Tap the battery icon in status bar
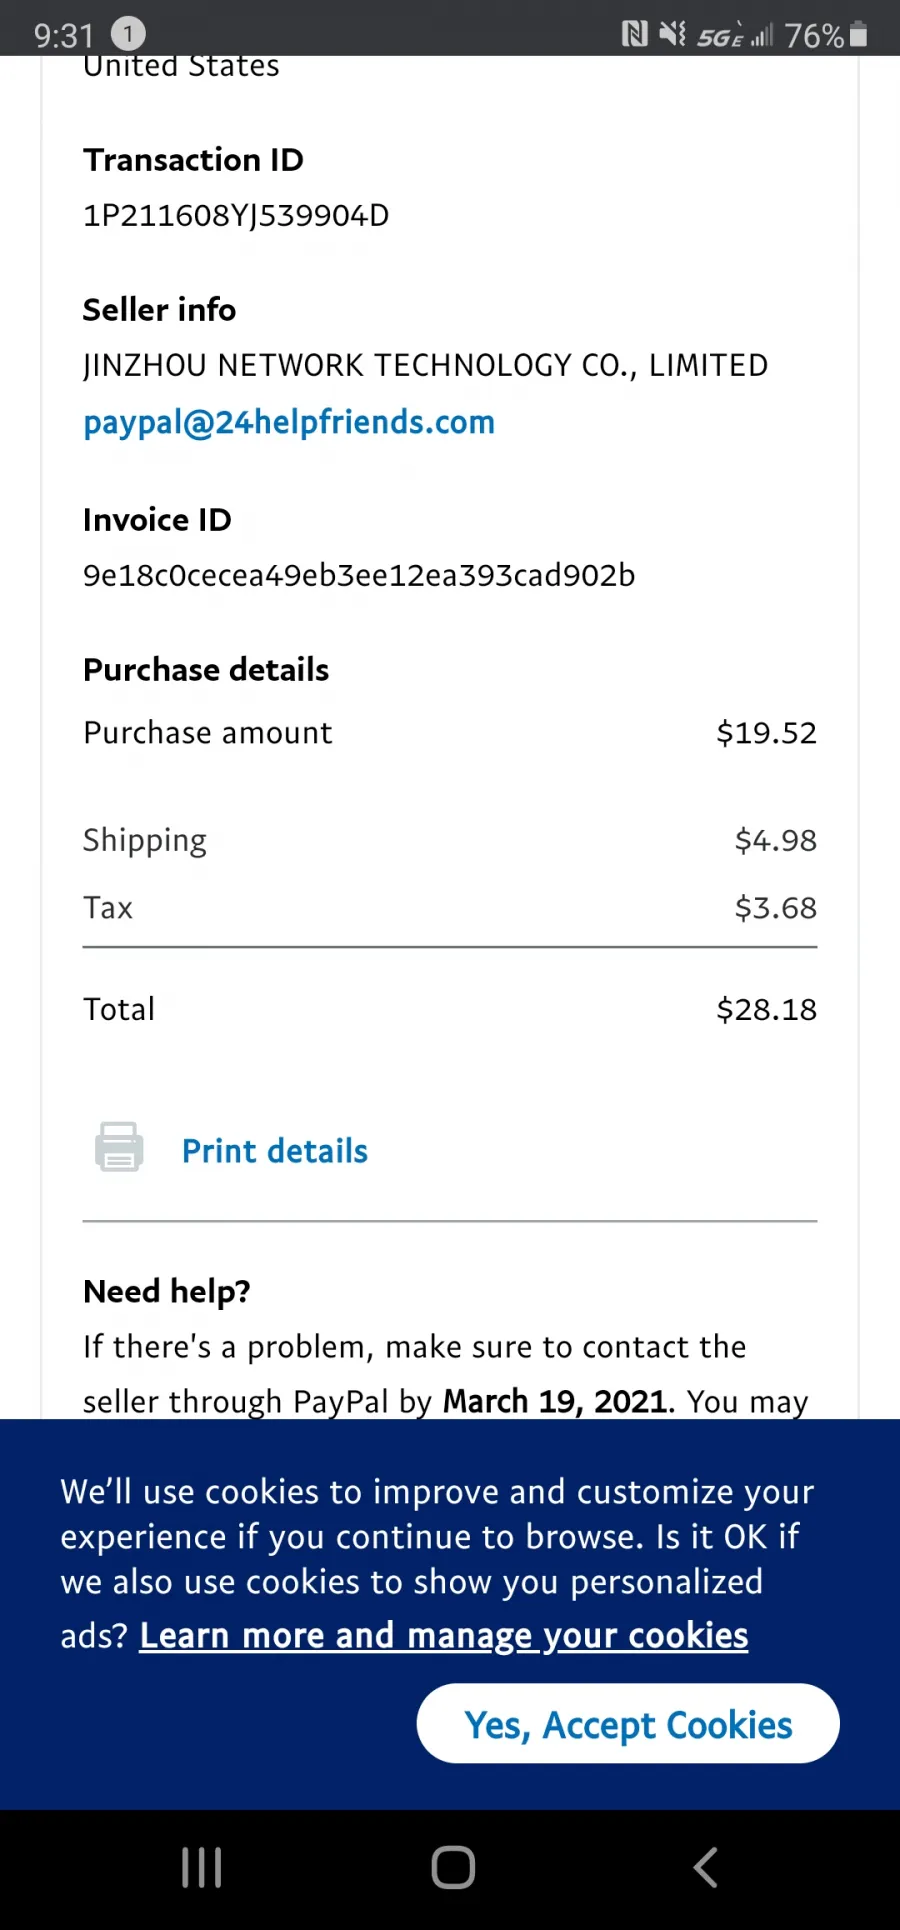The height and width of the screenshot is (1930, 900). [x=858, y=36]
